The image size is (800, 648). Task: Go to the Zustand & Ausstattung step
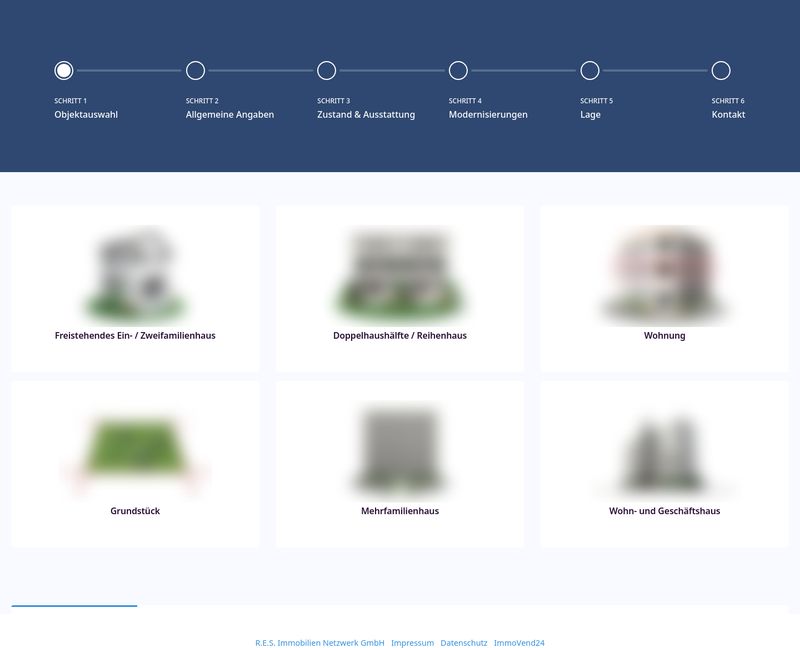(366, 115)
